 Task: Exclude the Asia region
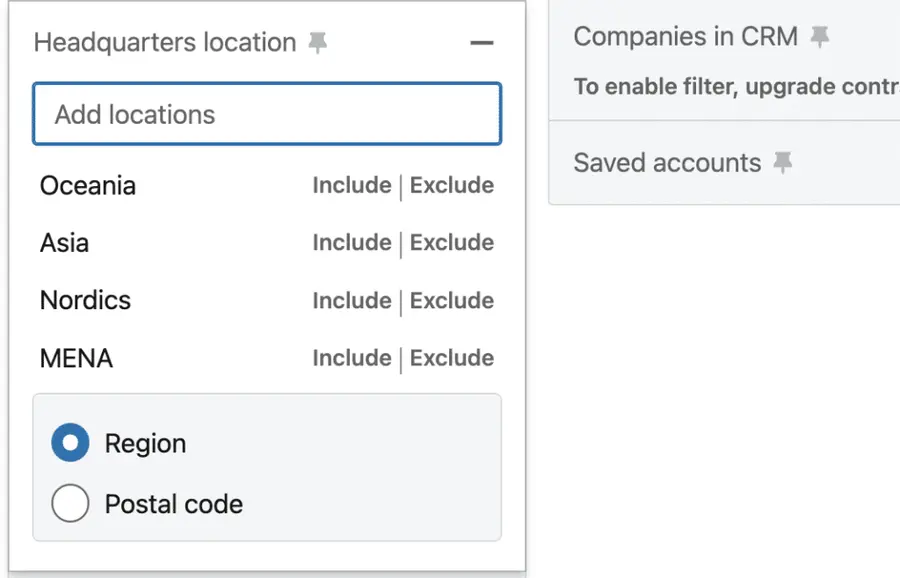point(452,242)
